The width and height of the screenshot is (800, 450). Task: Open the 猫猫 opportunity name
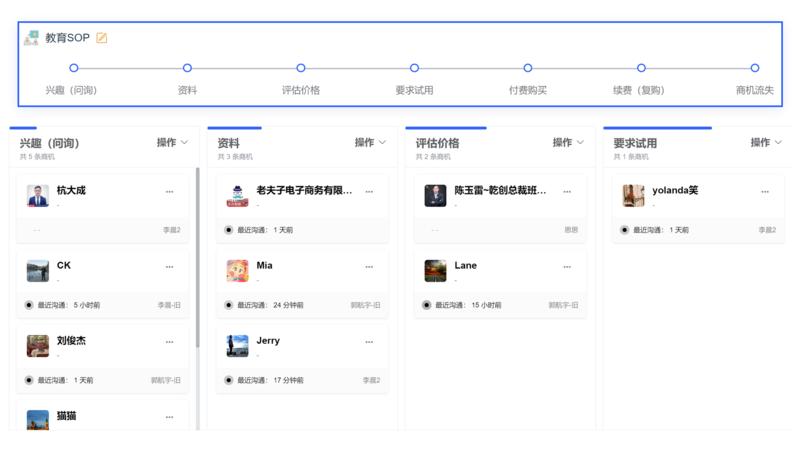[x=66, y=416]
